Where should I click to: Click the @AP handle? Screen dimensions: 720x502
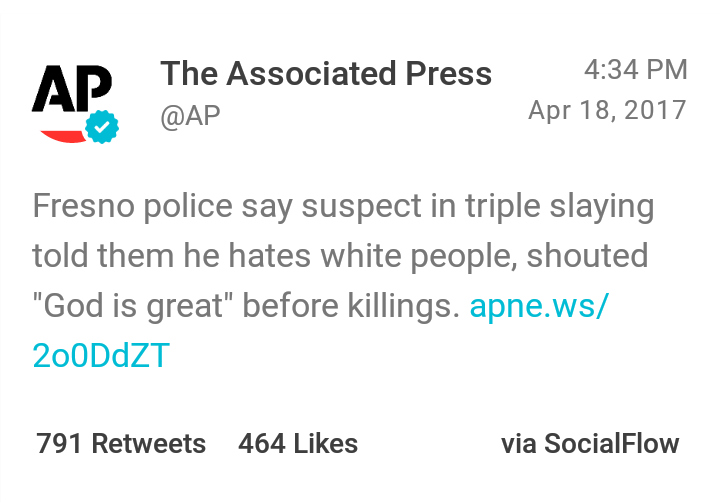[190, 116]
